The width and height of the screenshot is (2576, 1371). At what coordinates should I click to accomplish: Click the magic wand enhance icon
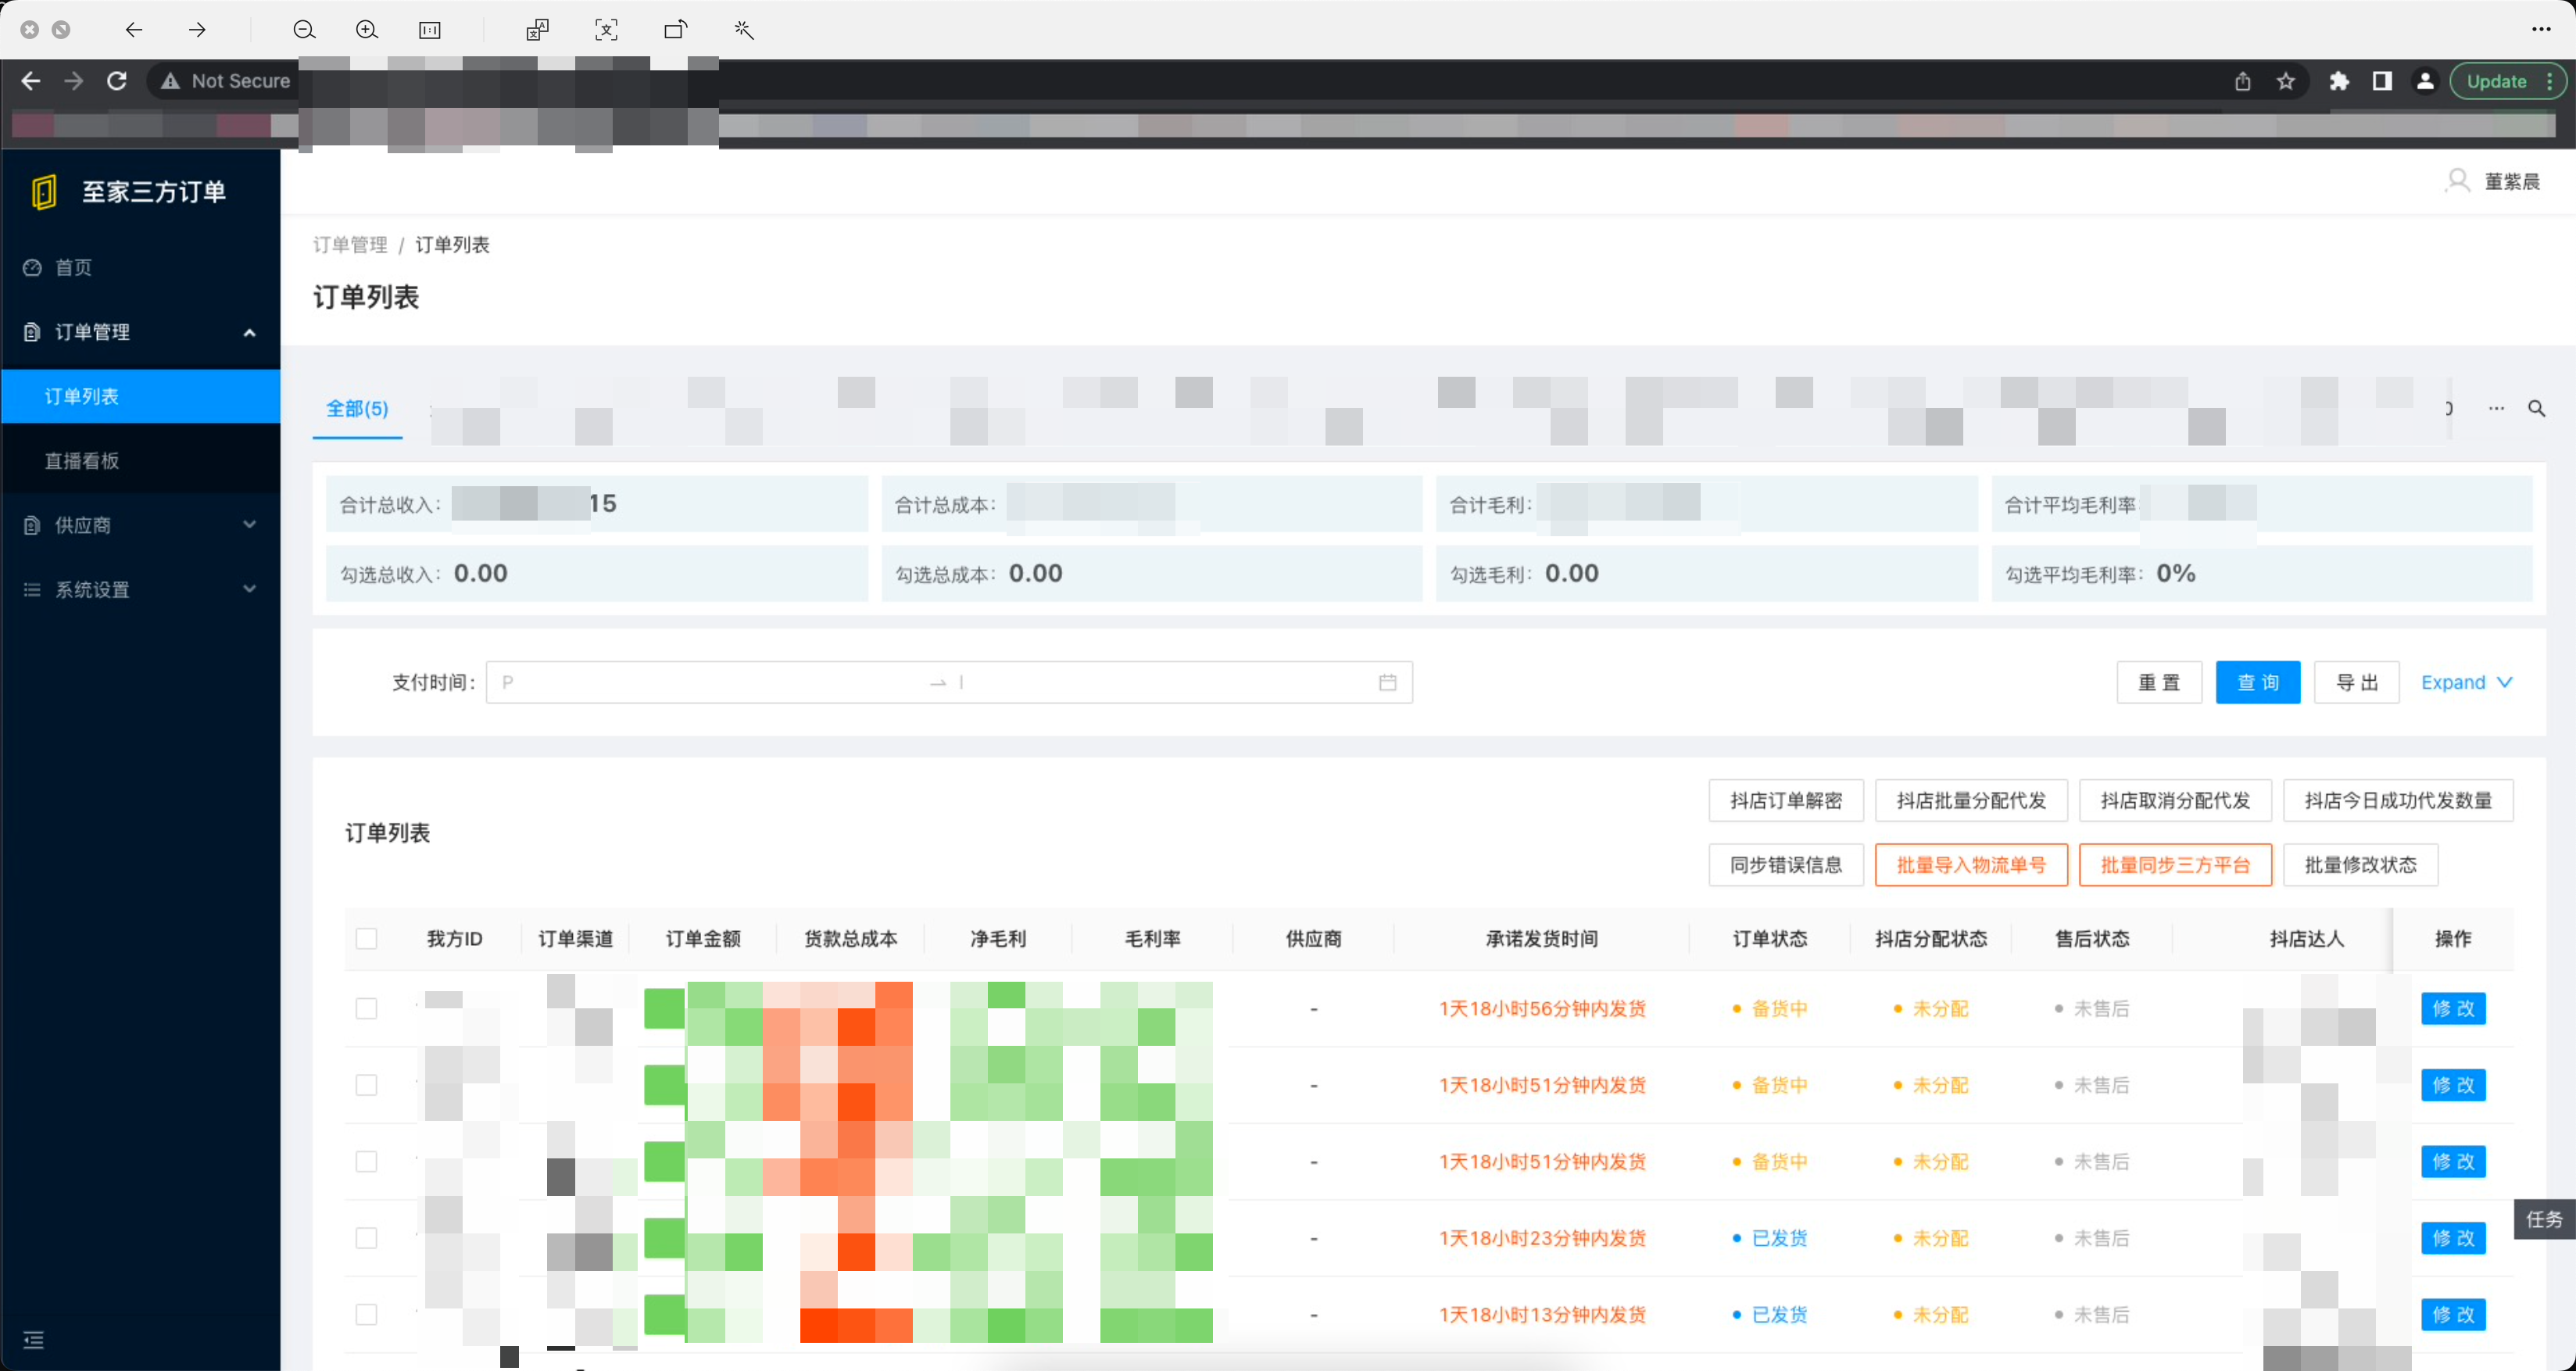744,30
